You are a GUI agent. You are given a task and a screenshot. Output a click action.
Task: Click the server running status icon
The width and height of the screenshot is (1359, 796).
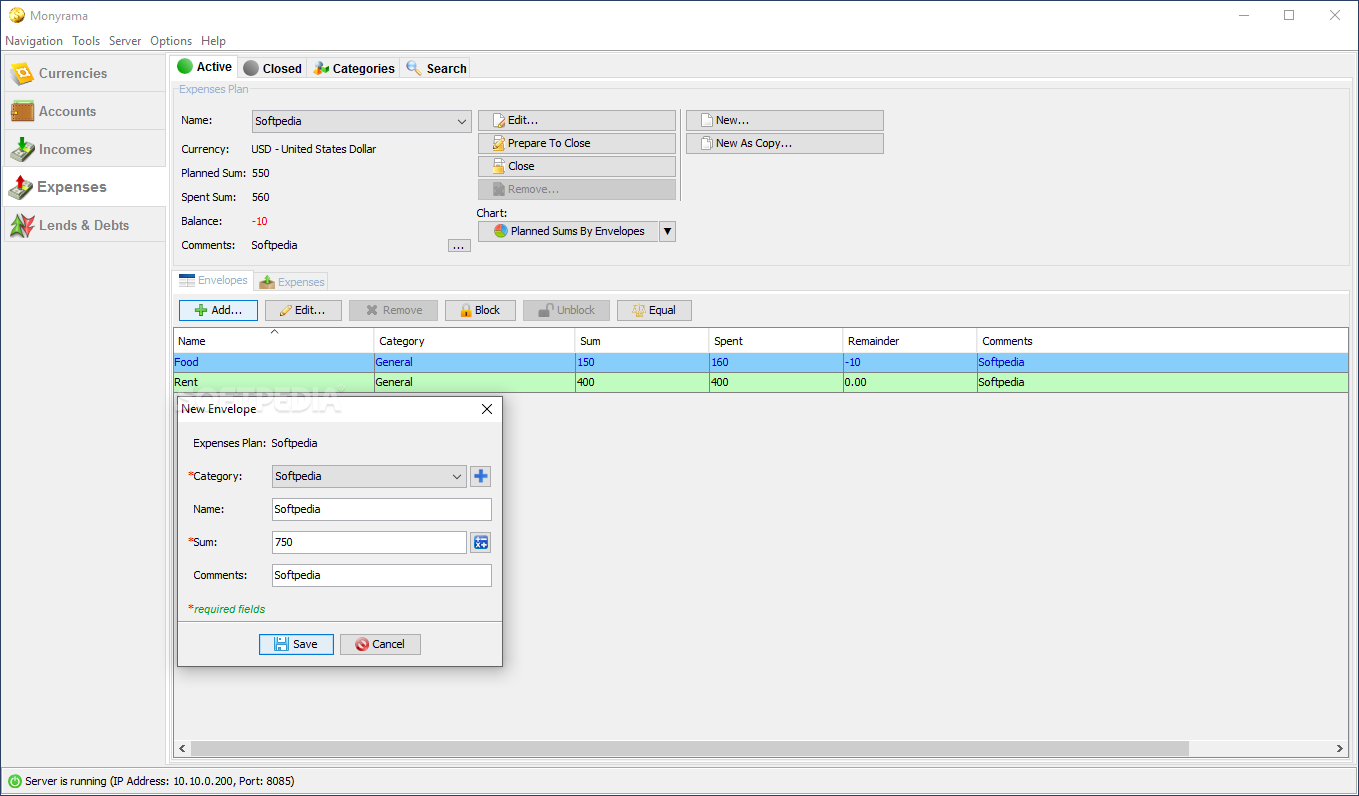[14, 781]
